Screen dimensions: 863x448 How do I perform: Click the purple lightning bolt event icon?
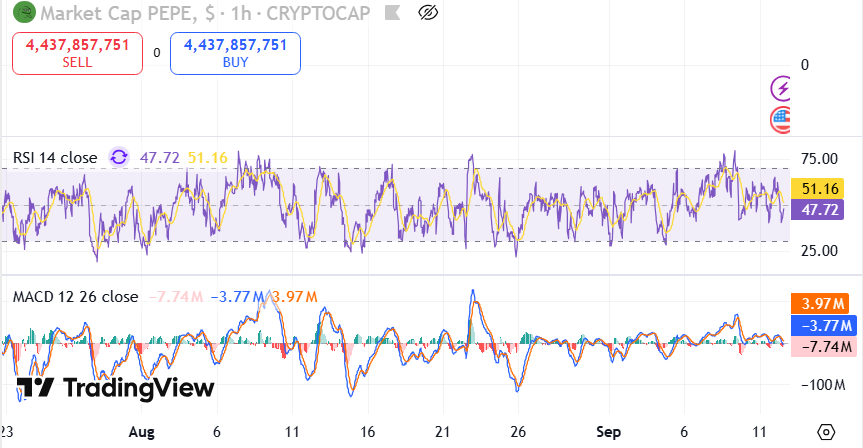pos(783,88)
